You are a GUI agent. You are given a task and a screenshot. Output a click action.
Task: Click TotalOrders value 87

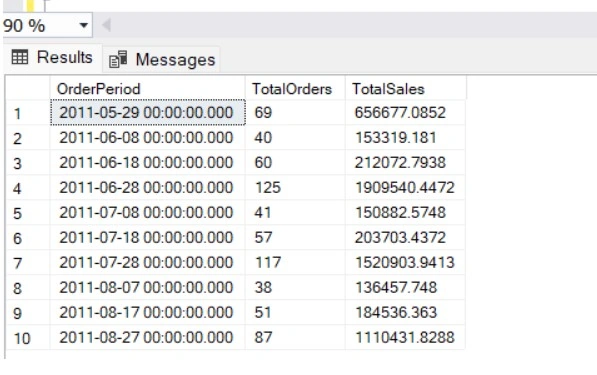295,338
